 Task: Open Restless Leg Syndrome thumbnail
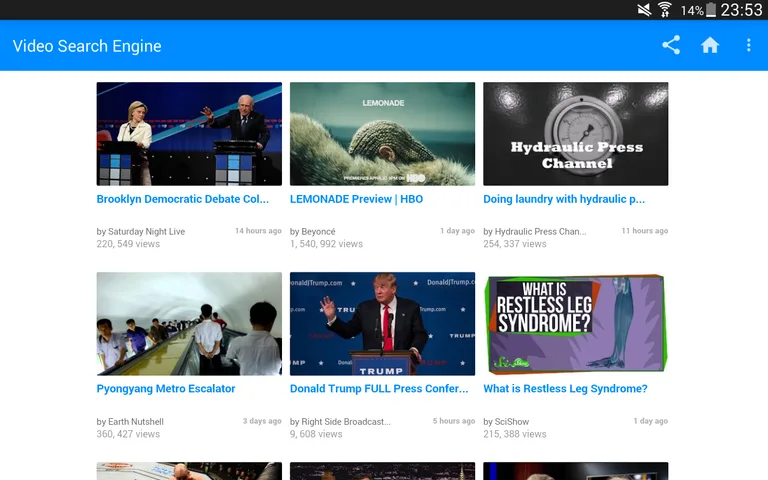click(576, 324)
